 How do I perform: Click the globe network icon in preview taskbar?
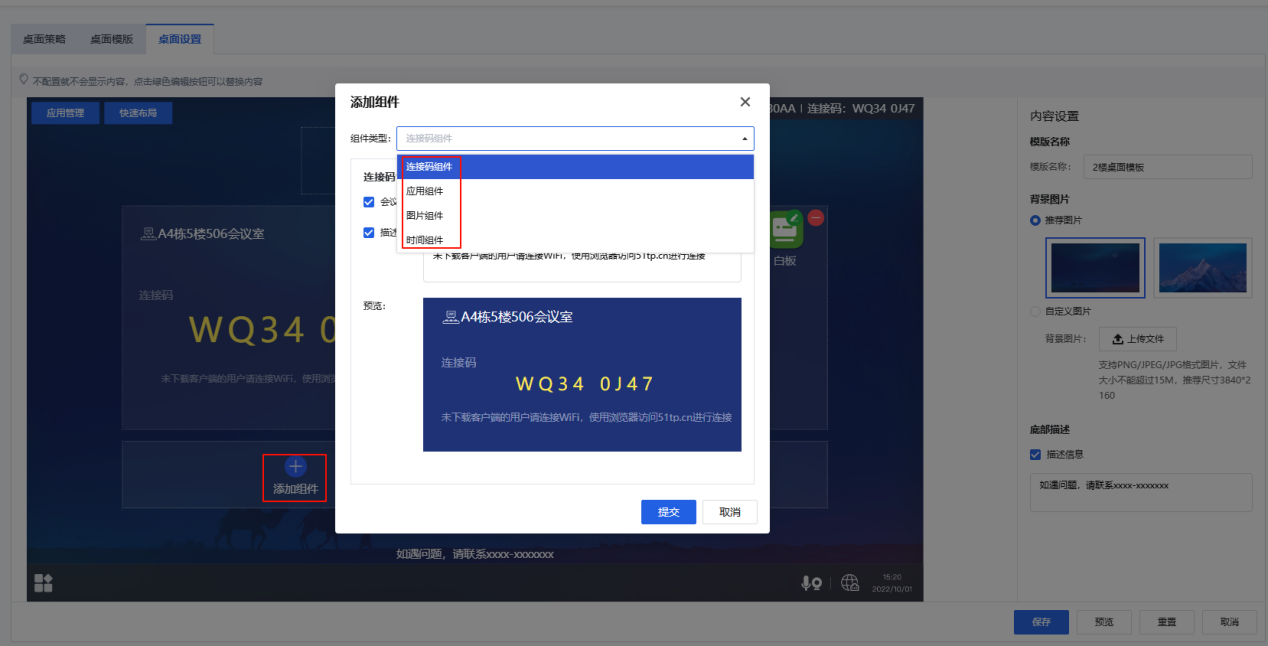[850, 583]
